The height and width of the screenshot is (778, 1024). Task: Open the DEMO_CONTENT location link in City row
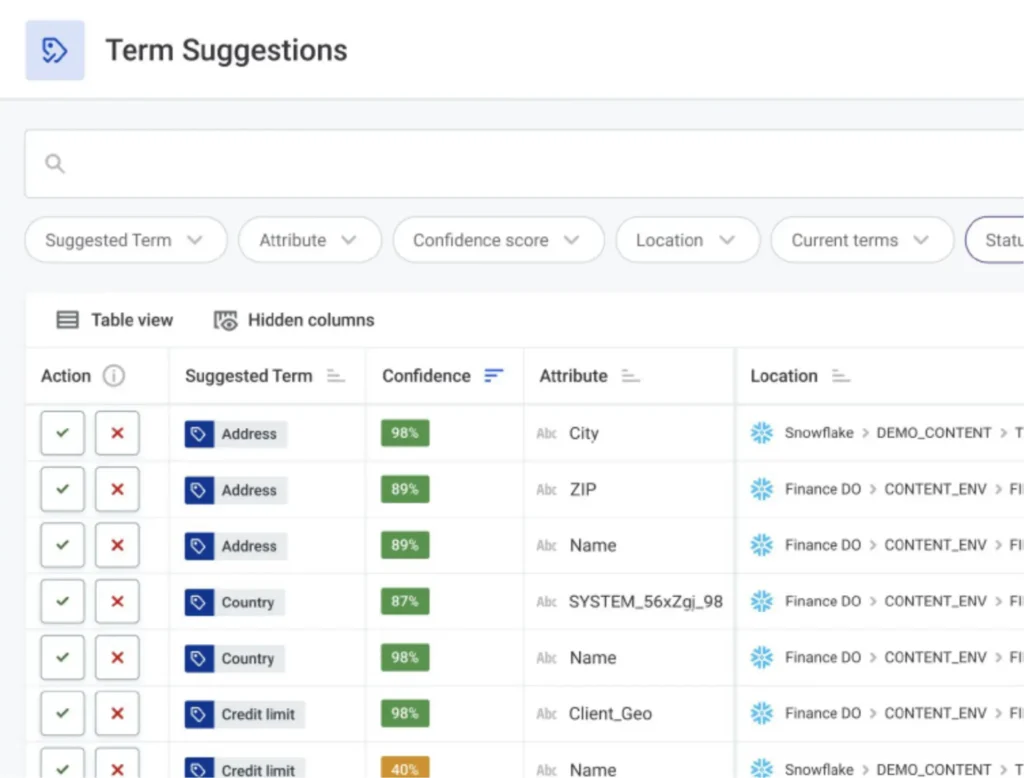933,433
